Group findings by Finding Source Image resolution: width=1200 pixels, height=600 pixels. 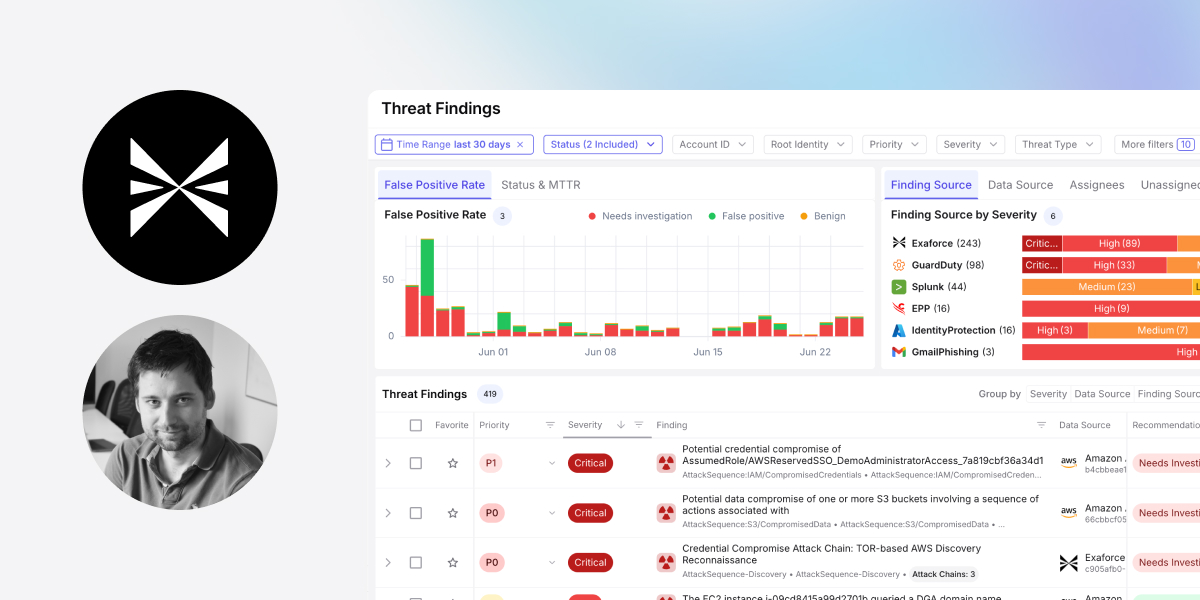[x=1168, y=394]
